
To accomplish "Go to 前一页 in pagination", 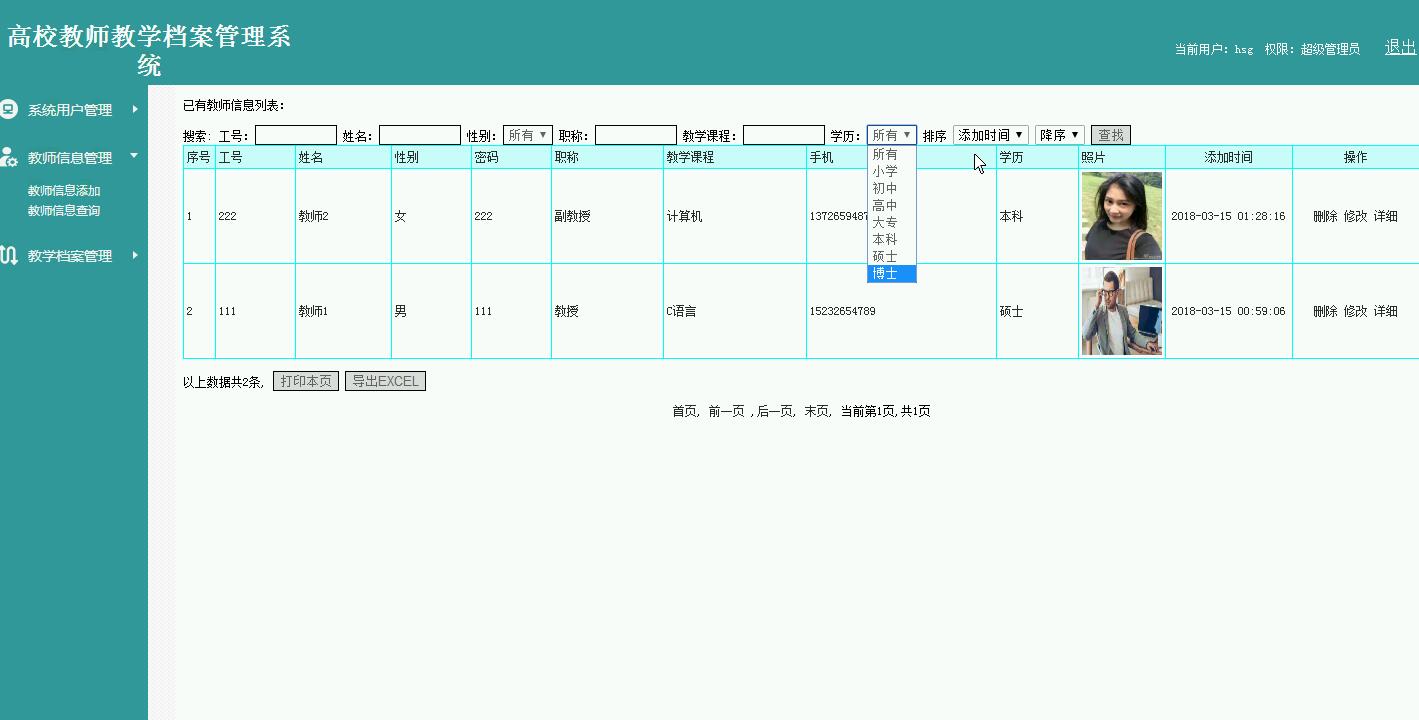I will point(727,411).
